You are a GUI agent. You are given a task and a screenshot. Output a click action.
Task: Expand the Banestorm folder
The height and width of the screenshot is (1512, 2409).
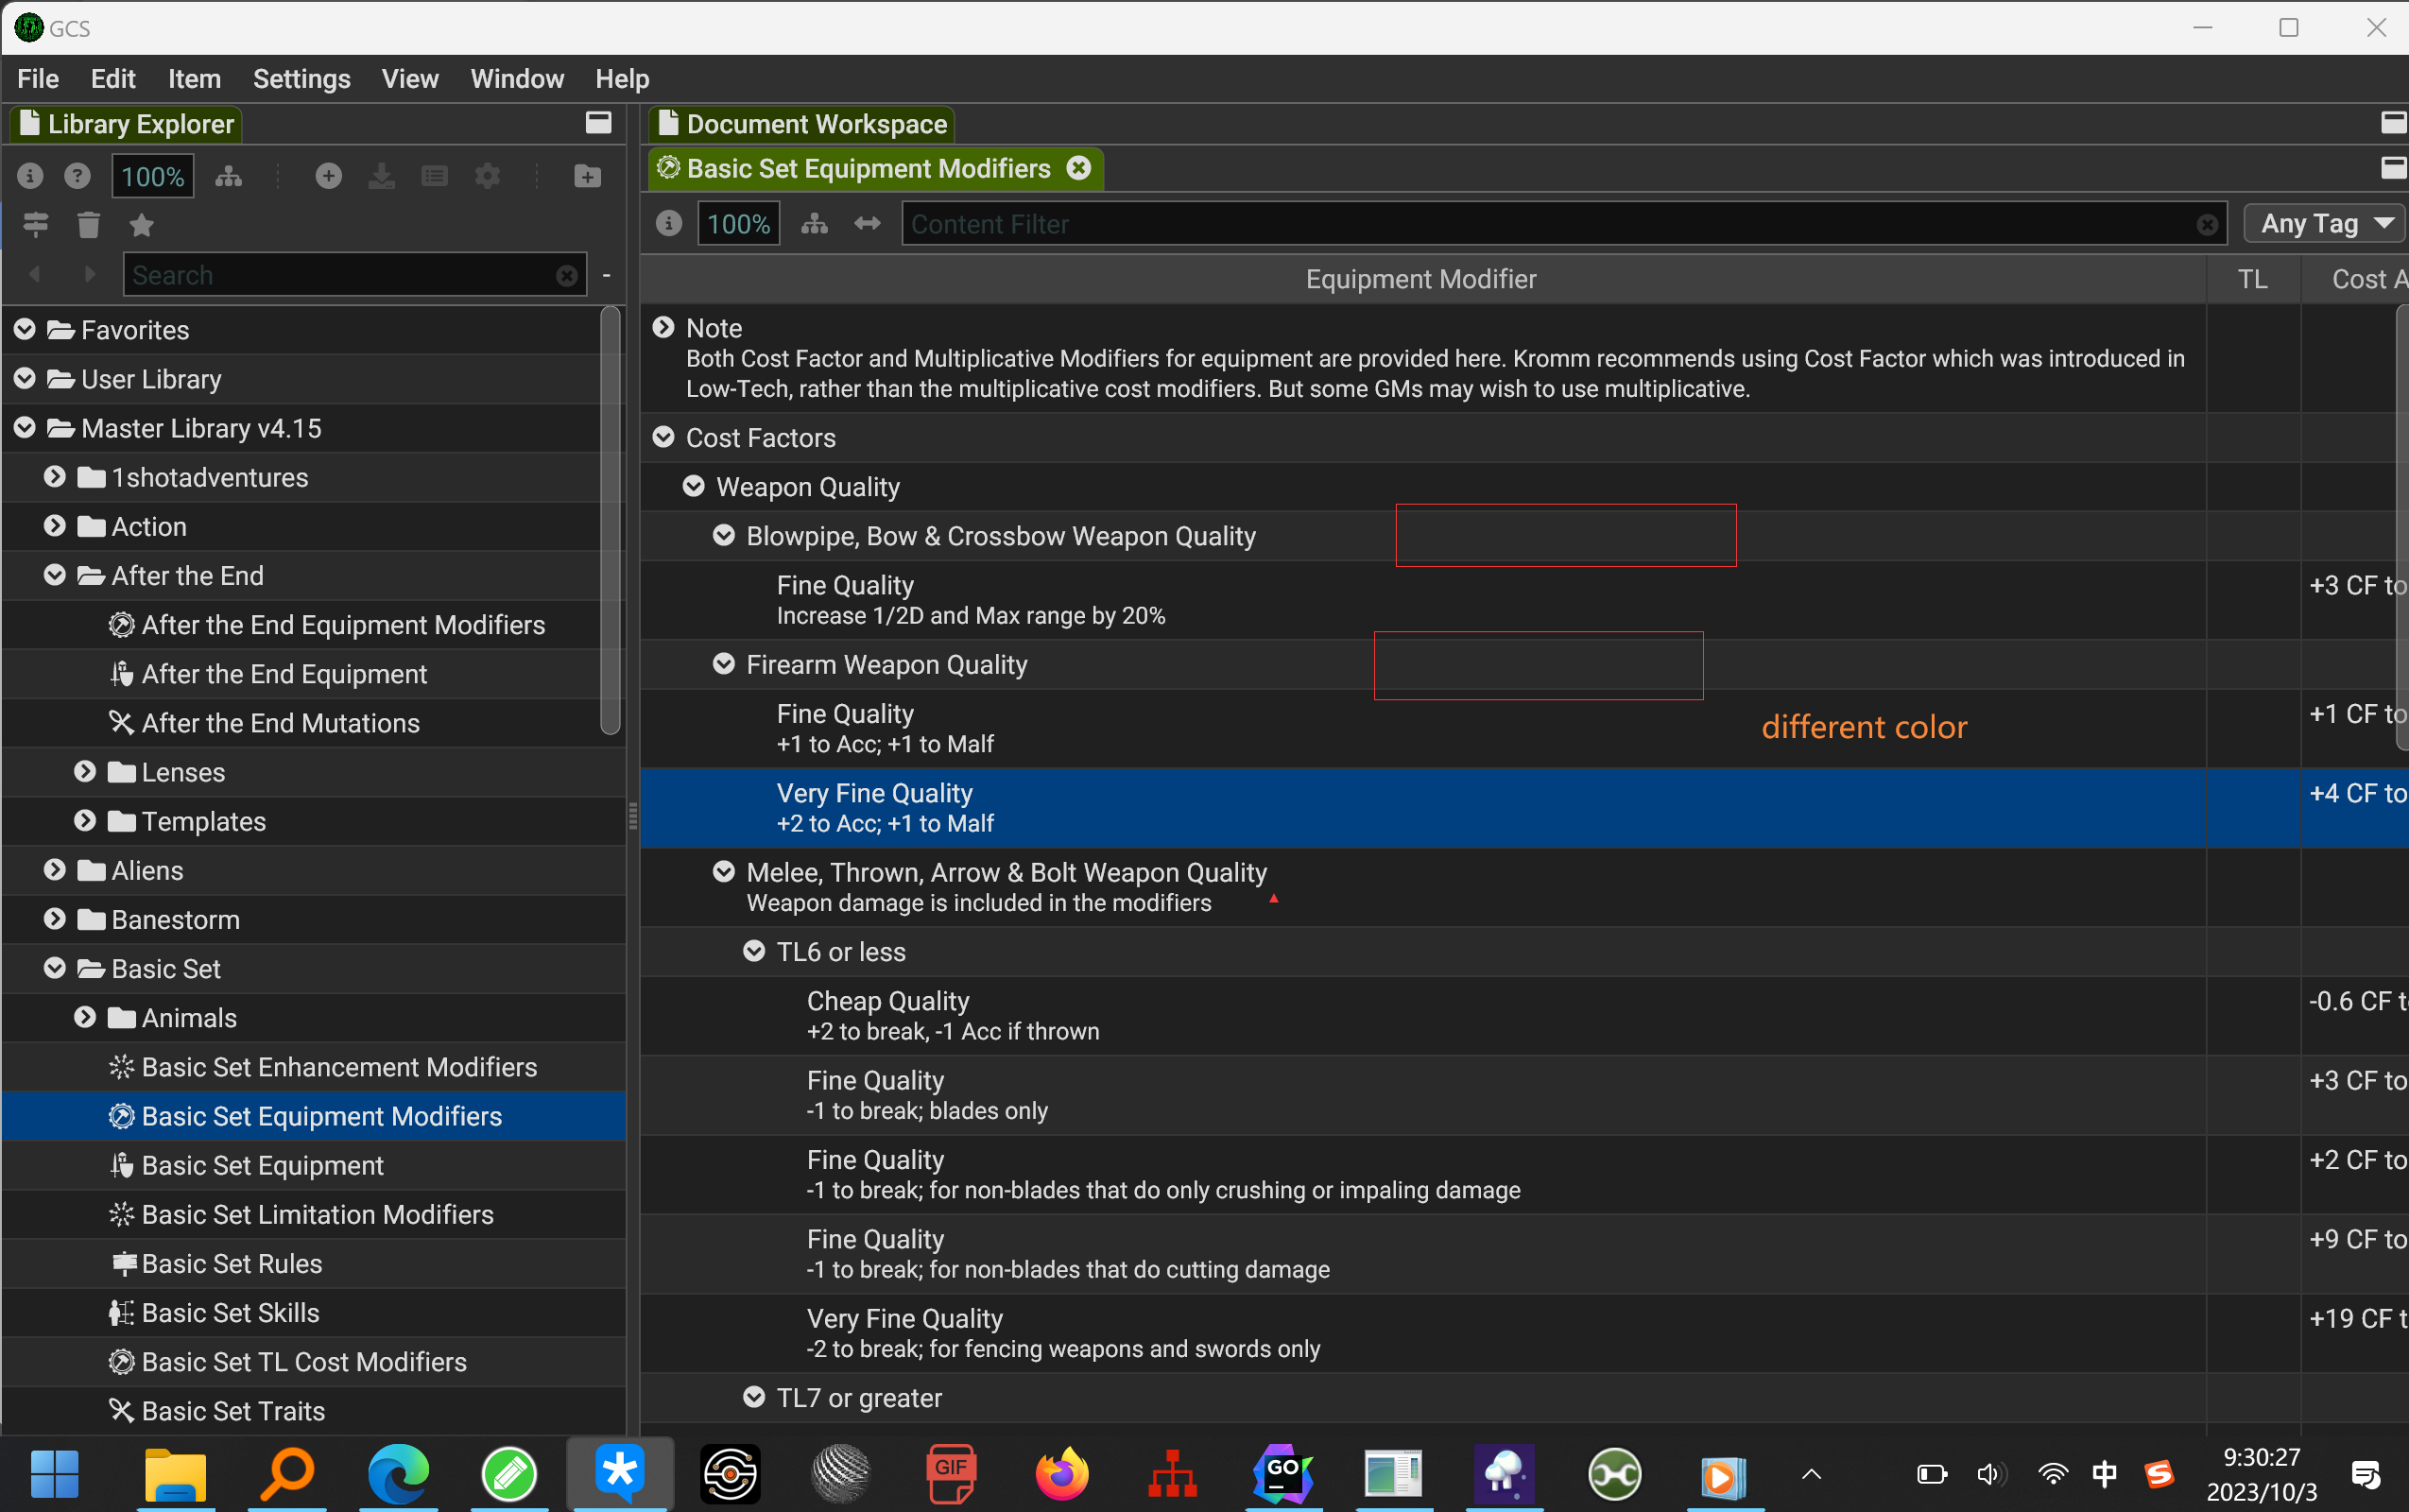[55, 920]
